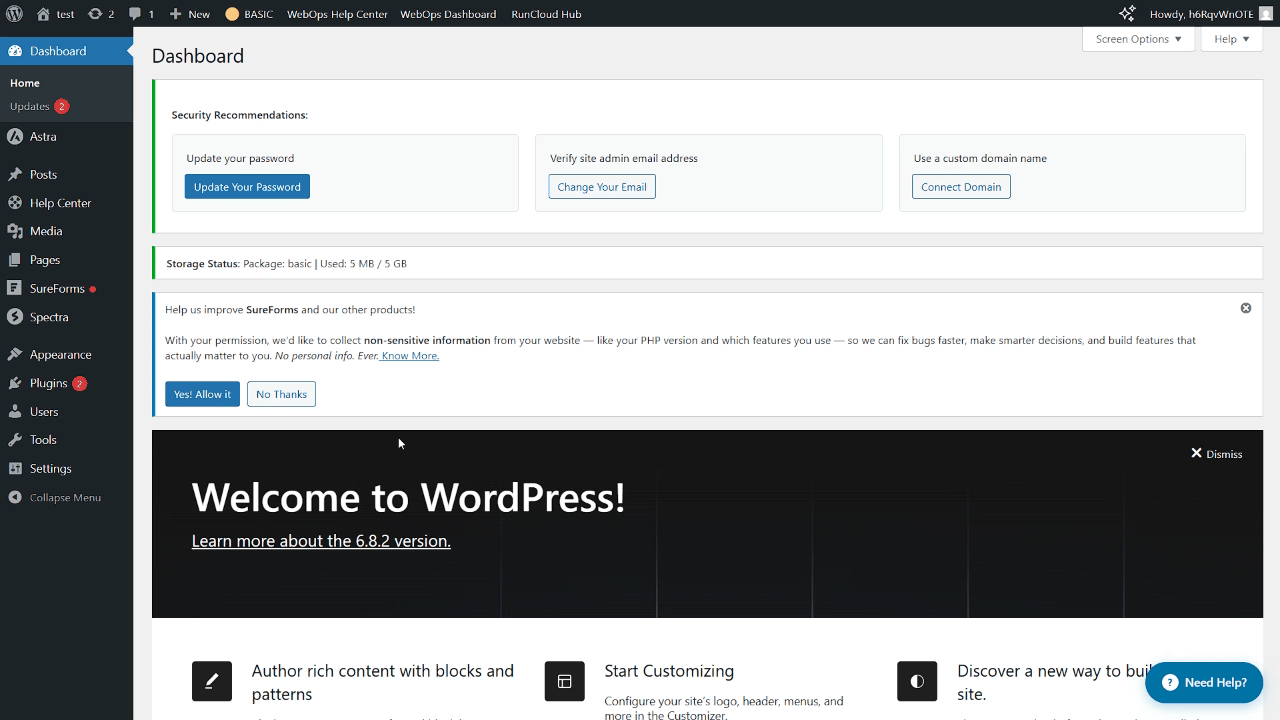Open Spectra from the sidebar

tap(49, 317)
